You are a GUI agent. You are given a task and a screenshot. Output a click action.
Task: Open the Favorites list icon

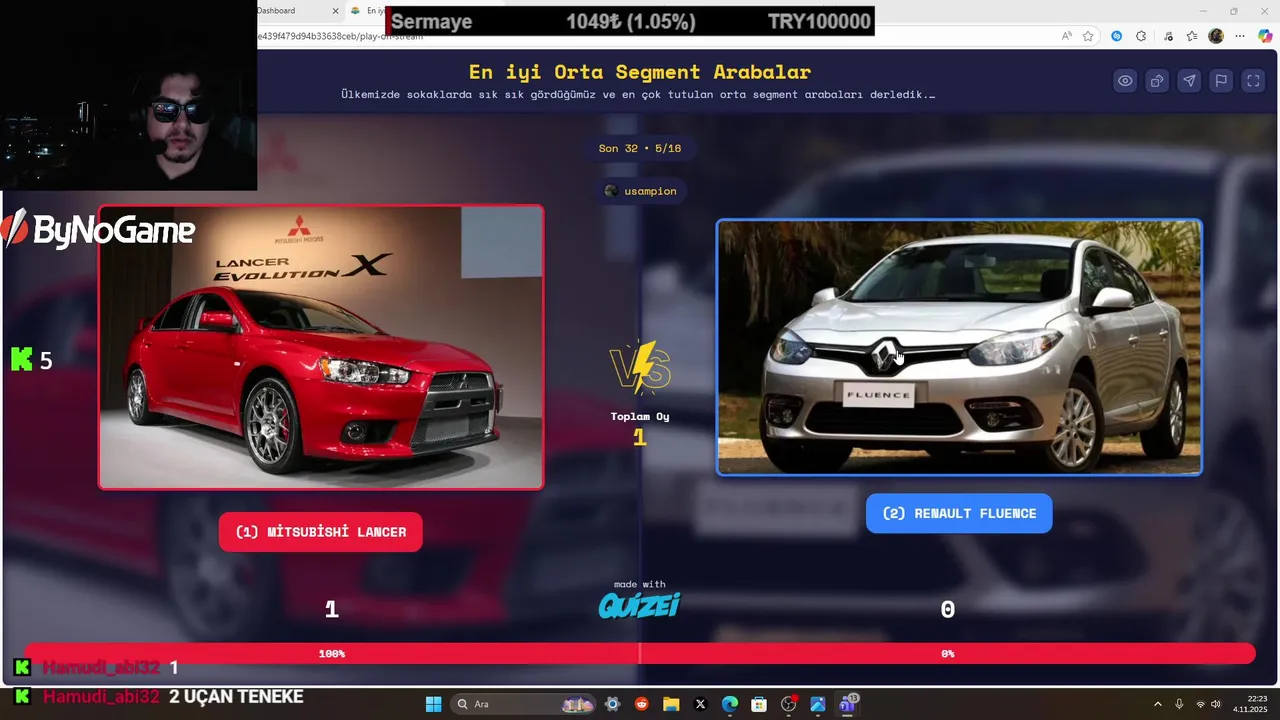[1192, 36]
